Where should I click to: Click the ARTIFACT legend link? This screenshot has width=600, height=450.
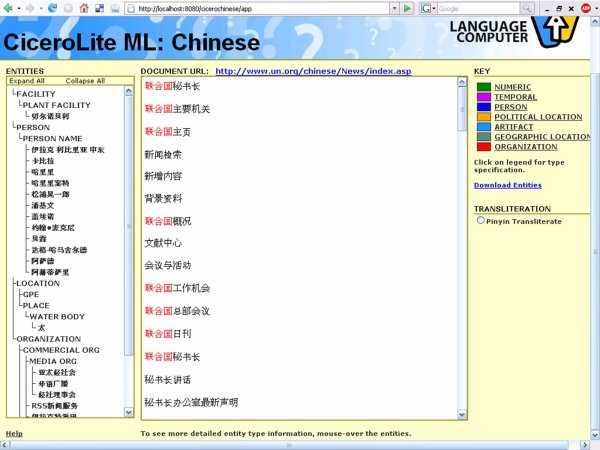click(x=514, y=127)
